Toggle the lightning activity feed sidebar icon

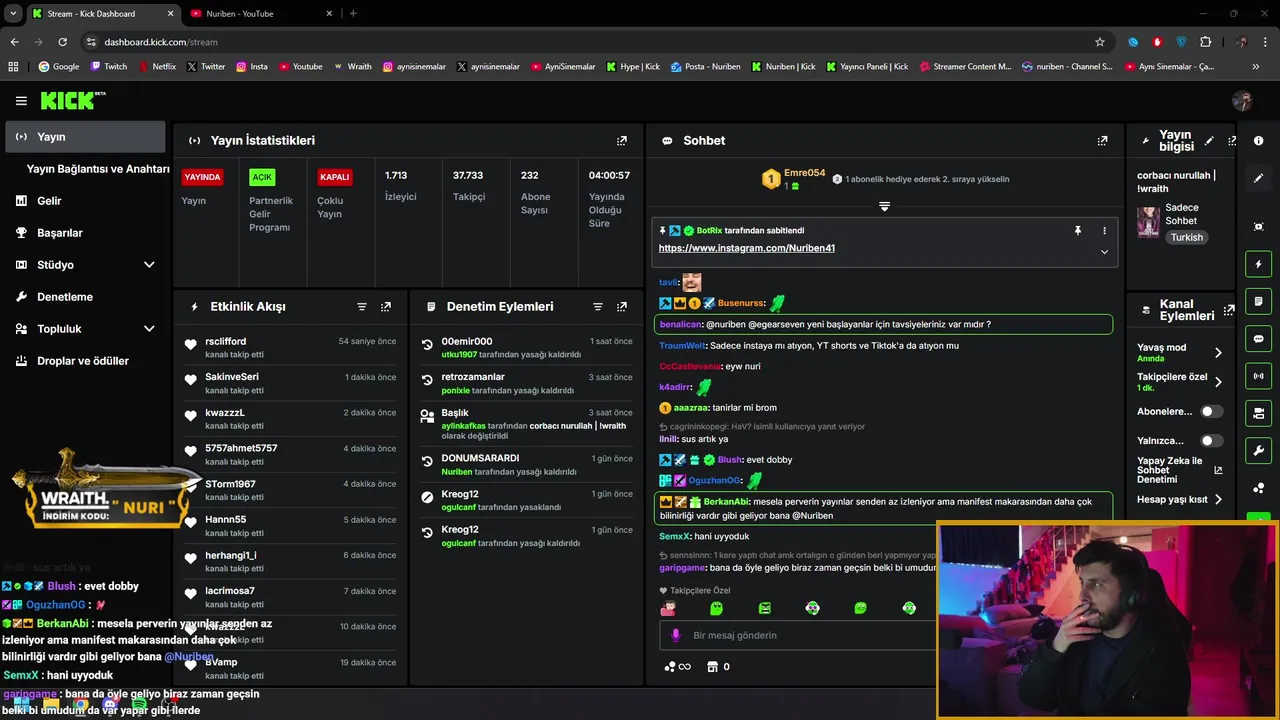(1259, 264)
